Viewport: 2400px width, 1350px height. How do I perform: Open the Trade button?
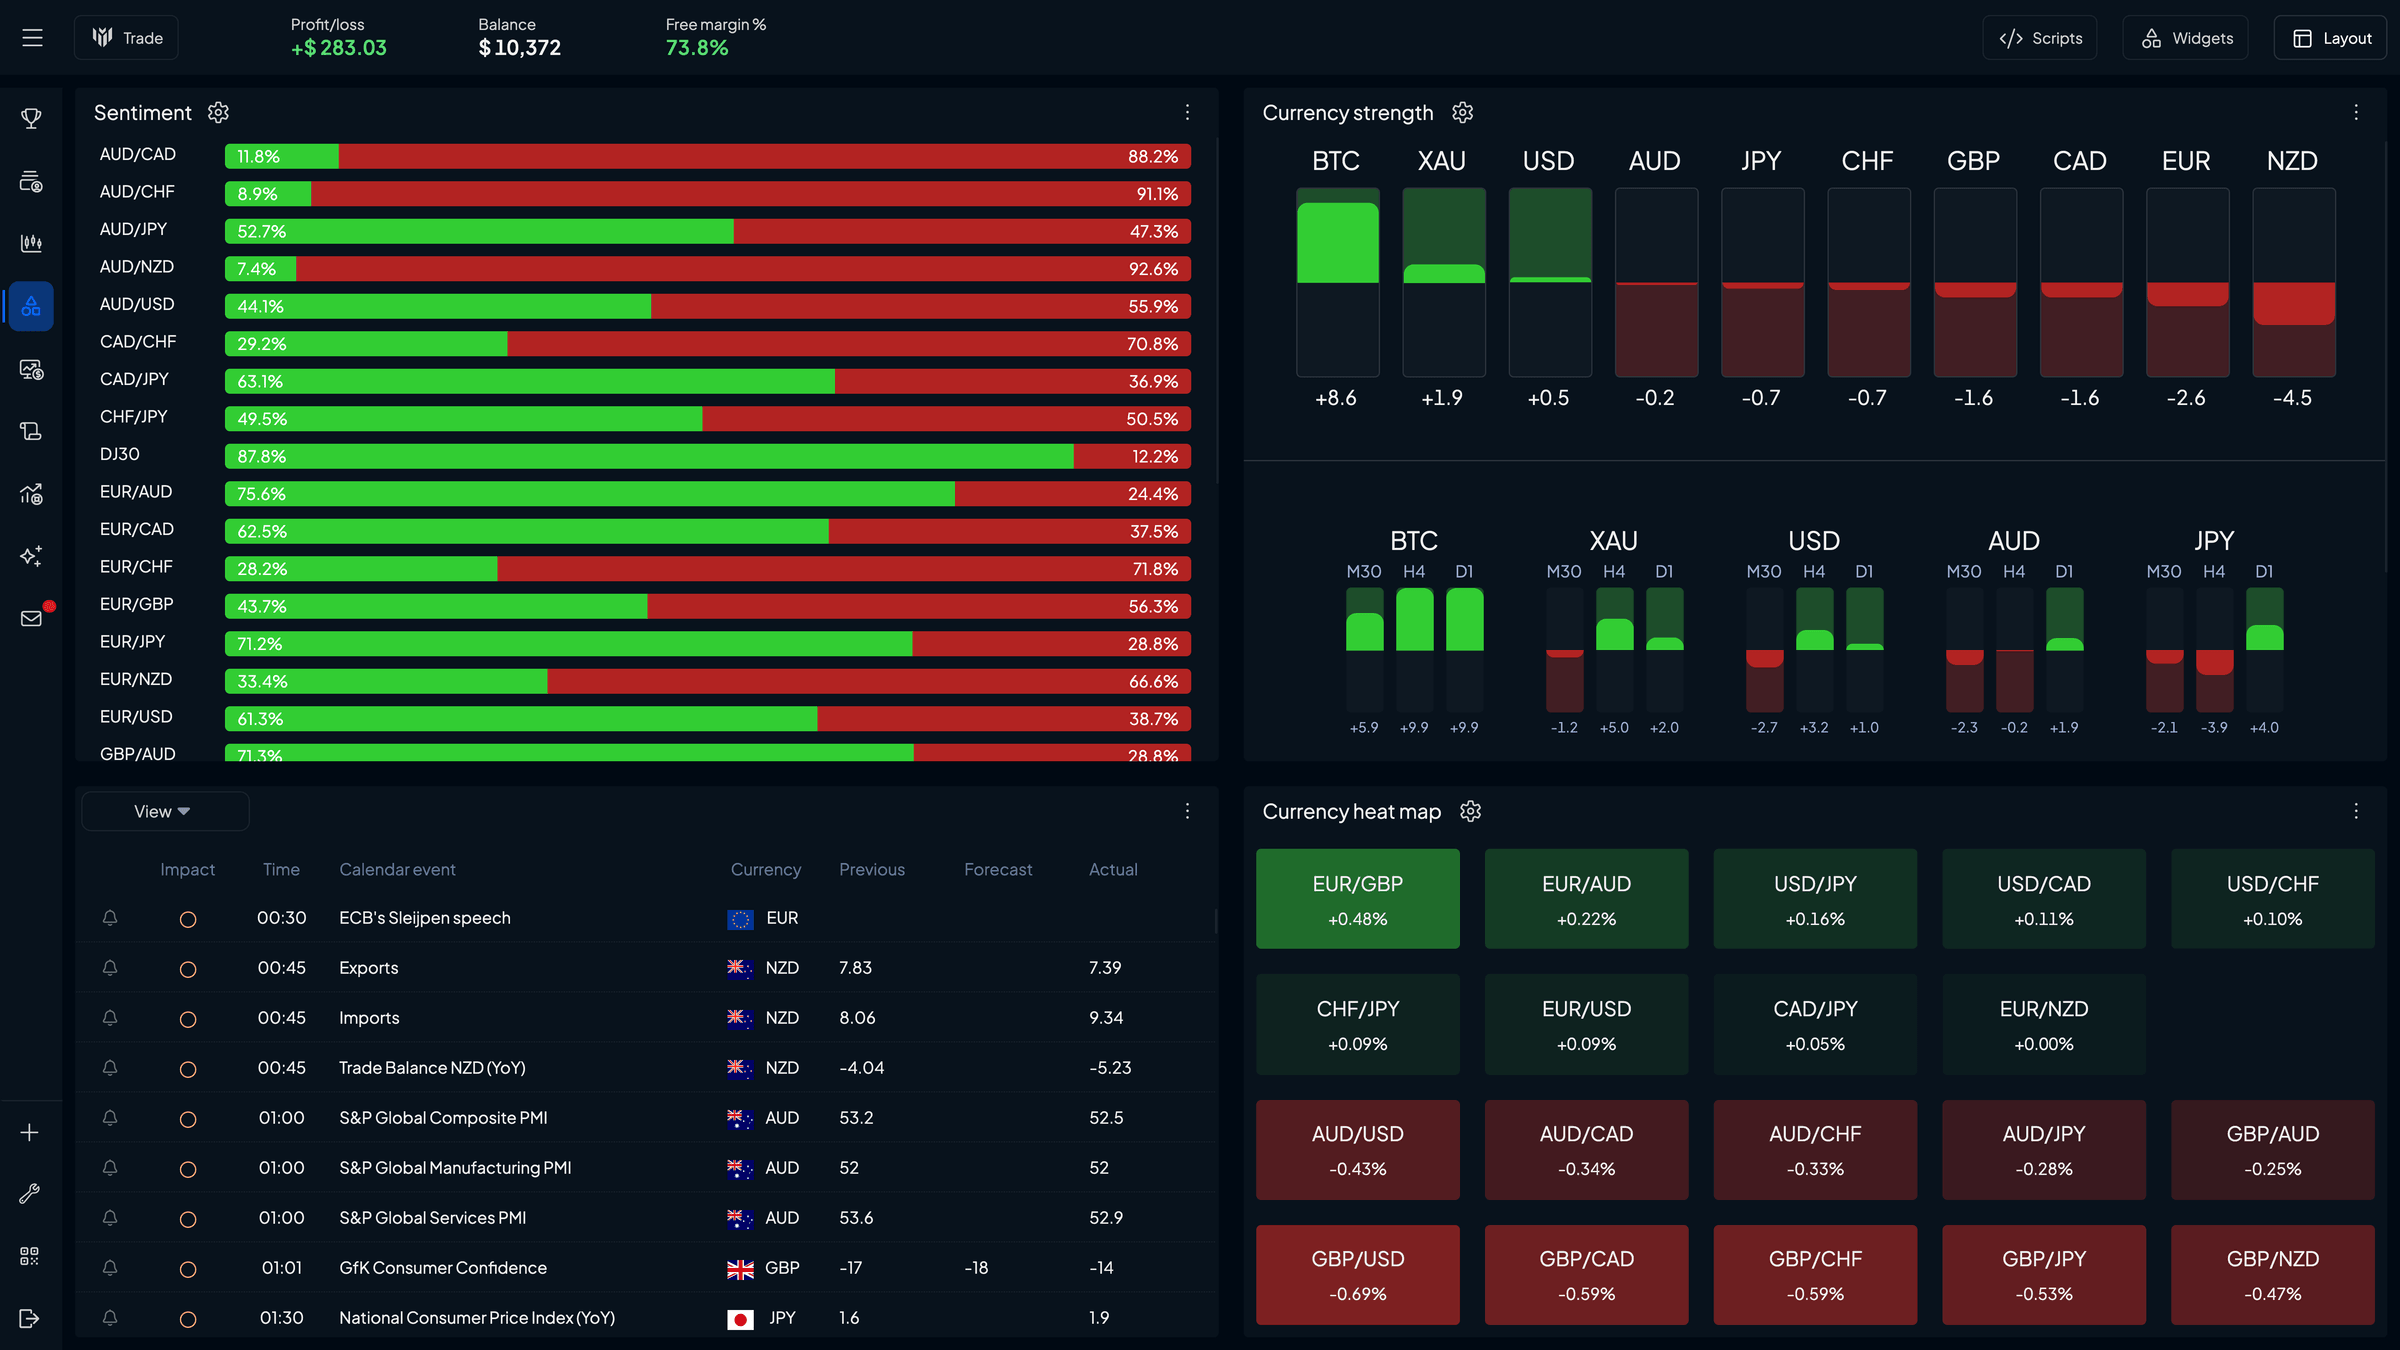point(127,38)
